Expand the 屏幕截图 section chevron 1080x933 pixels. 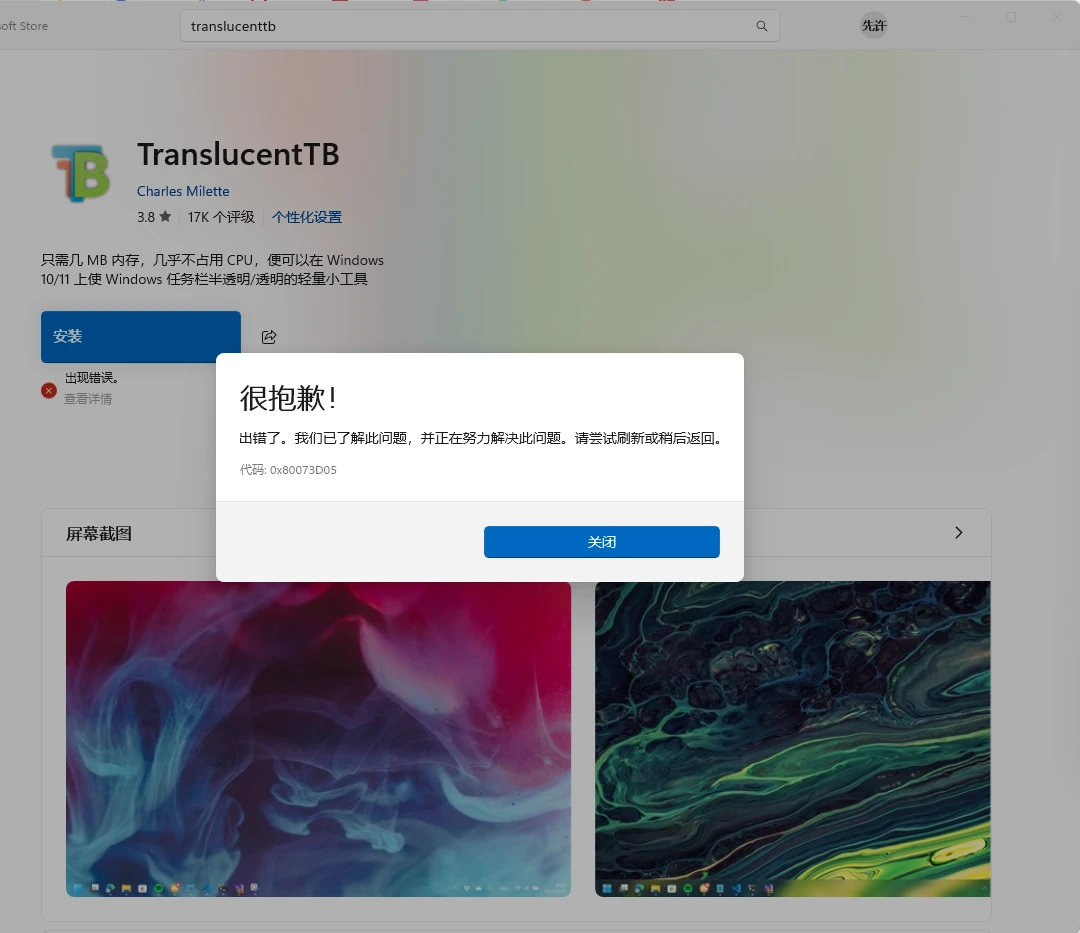(959, 533)
